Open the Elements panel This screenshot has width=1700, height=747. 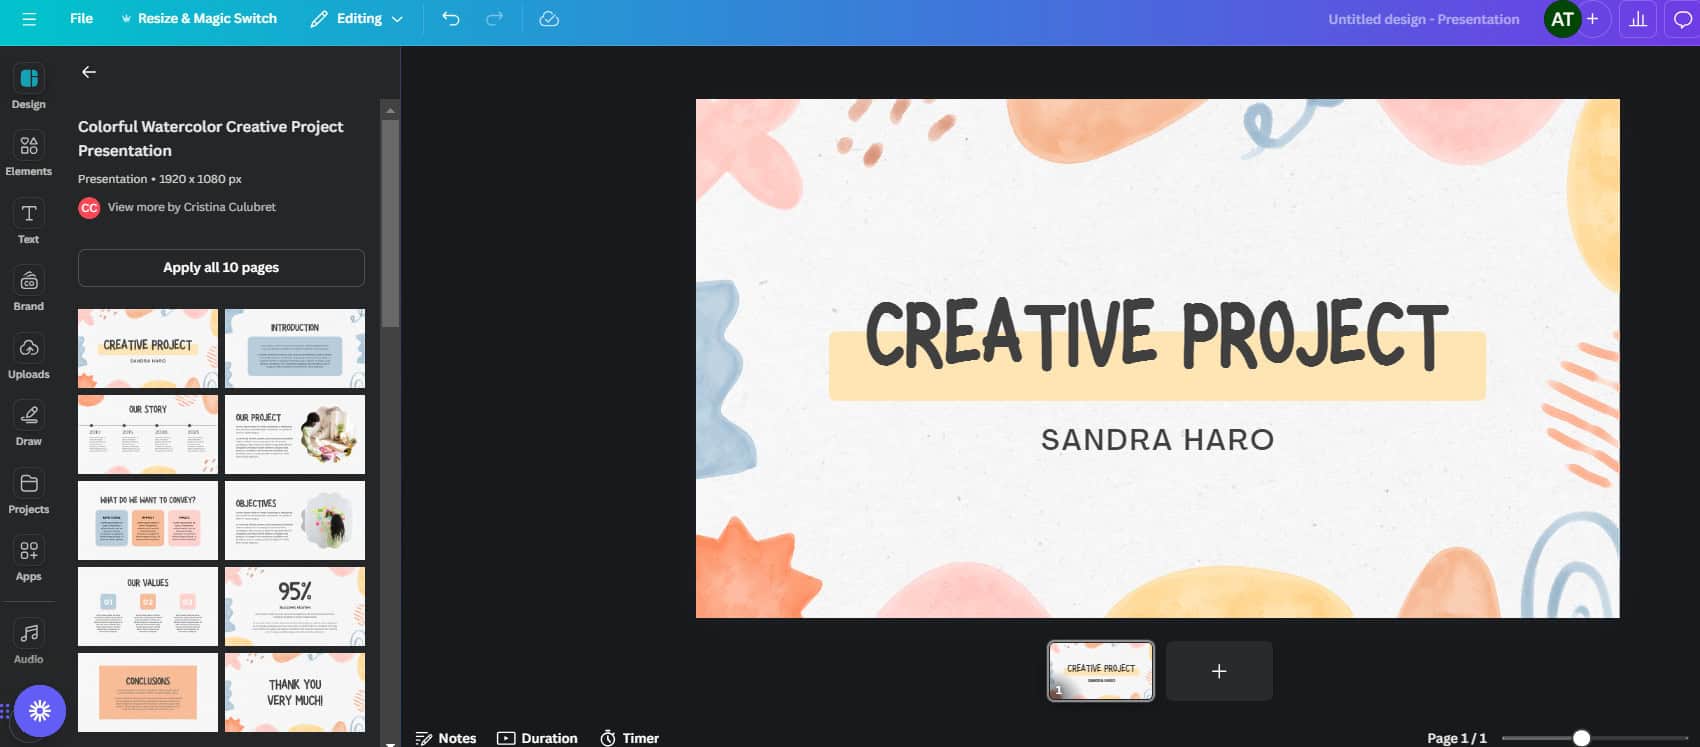click(29, 154)
